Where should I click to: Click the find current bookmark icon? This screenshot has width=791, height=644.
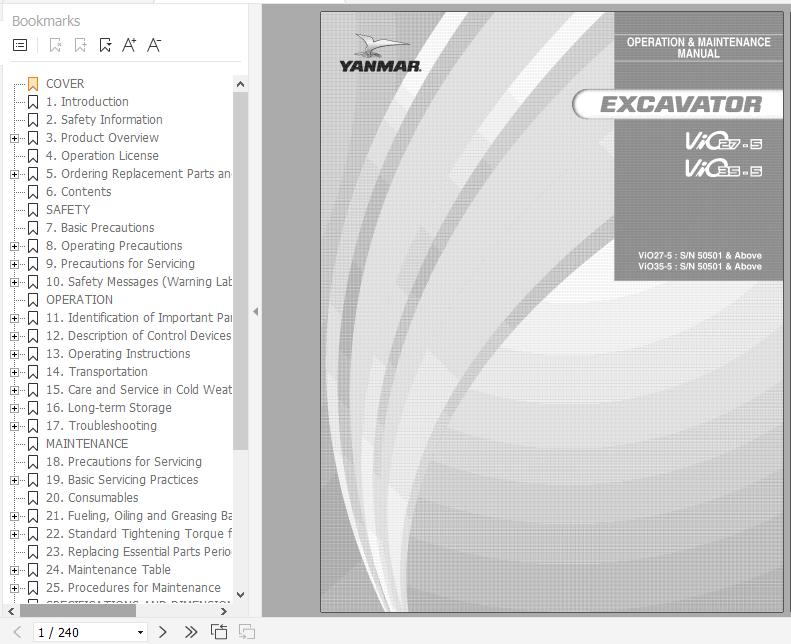[105, 45]
